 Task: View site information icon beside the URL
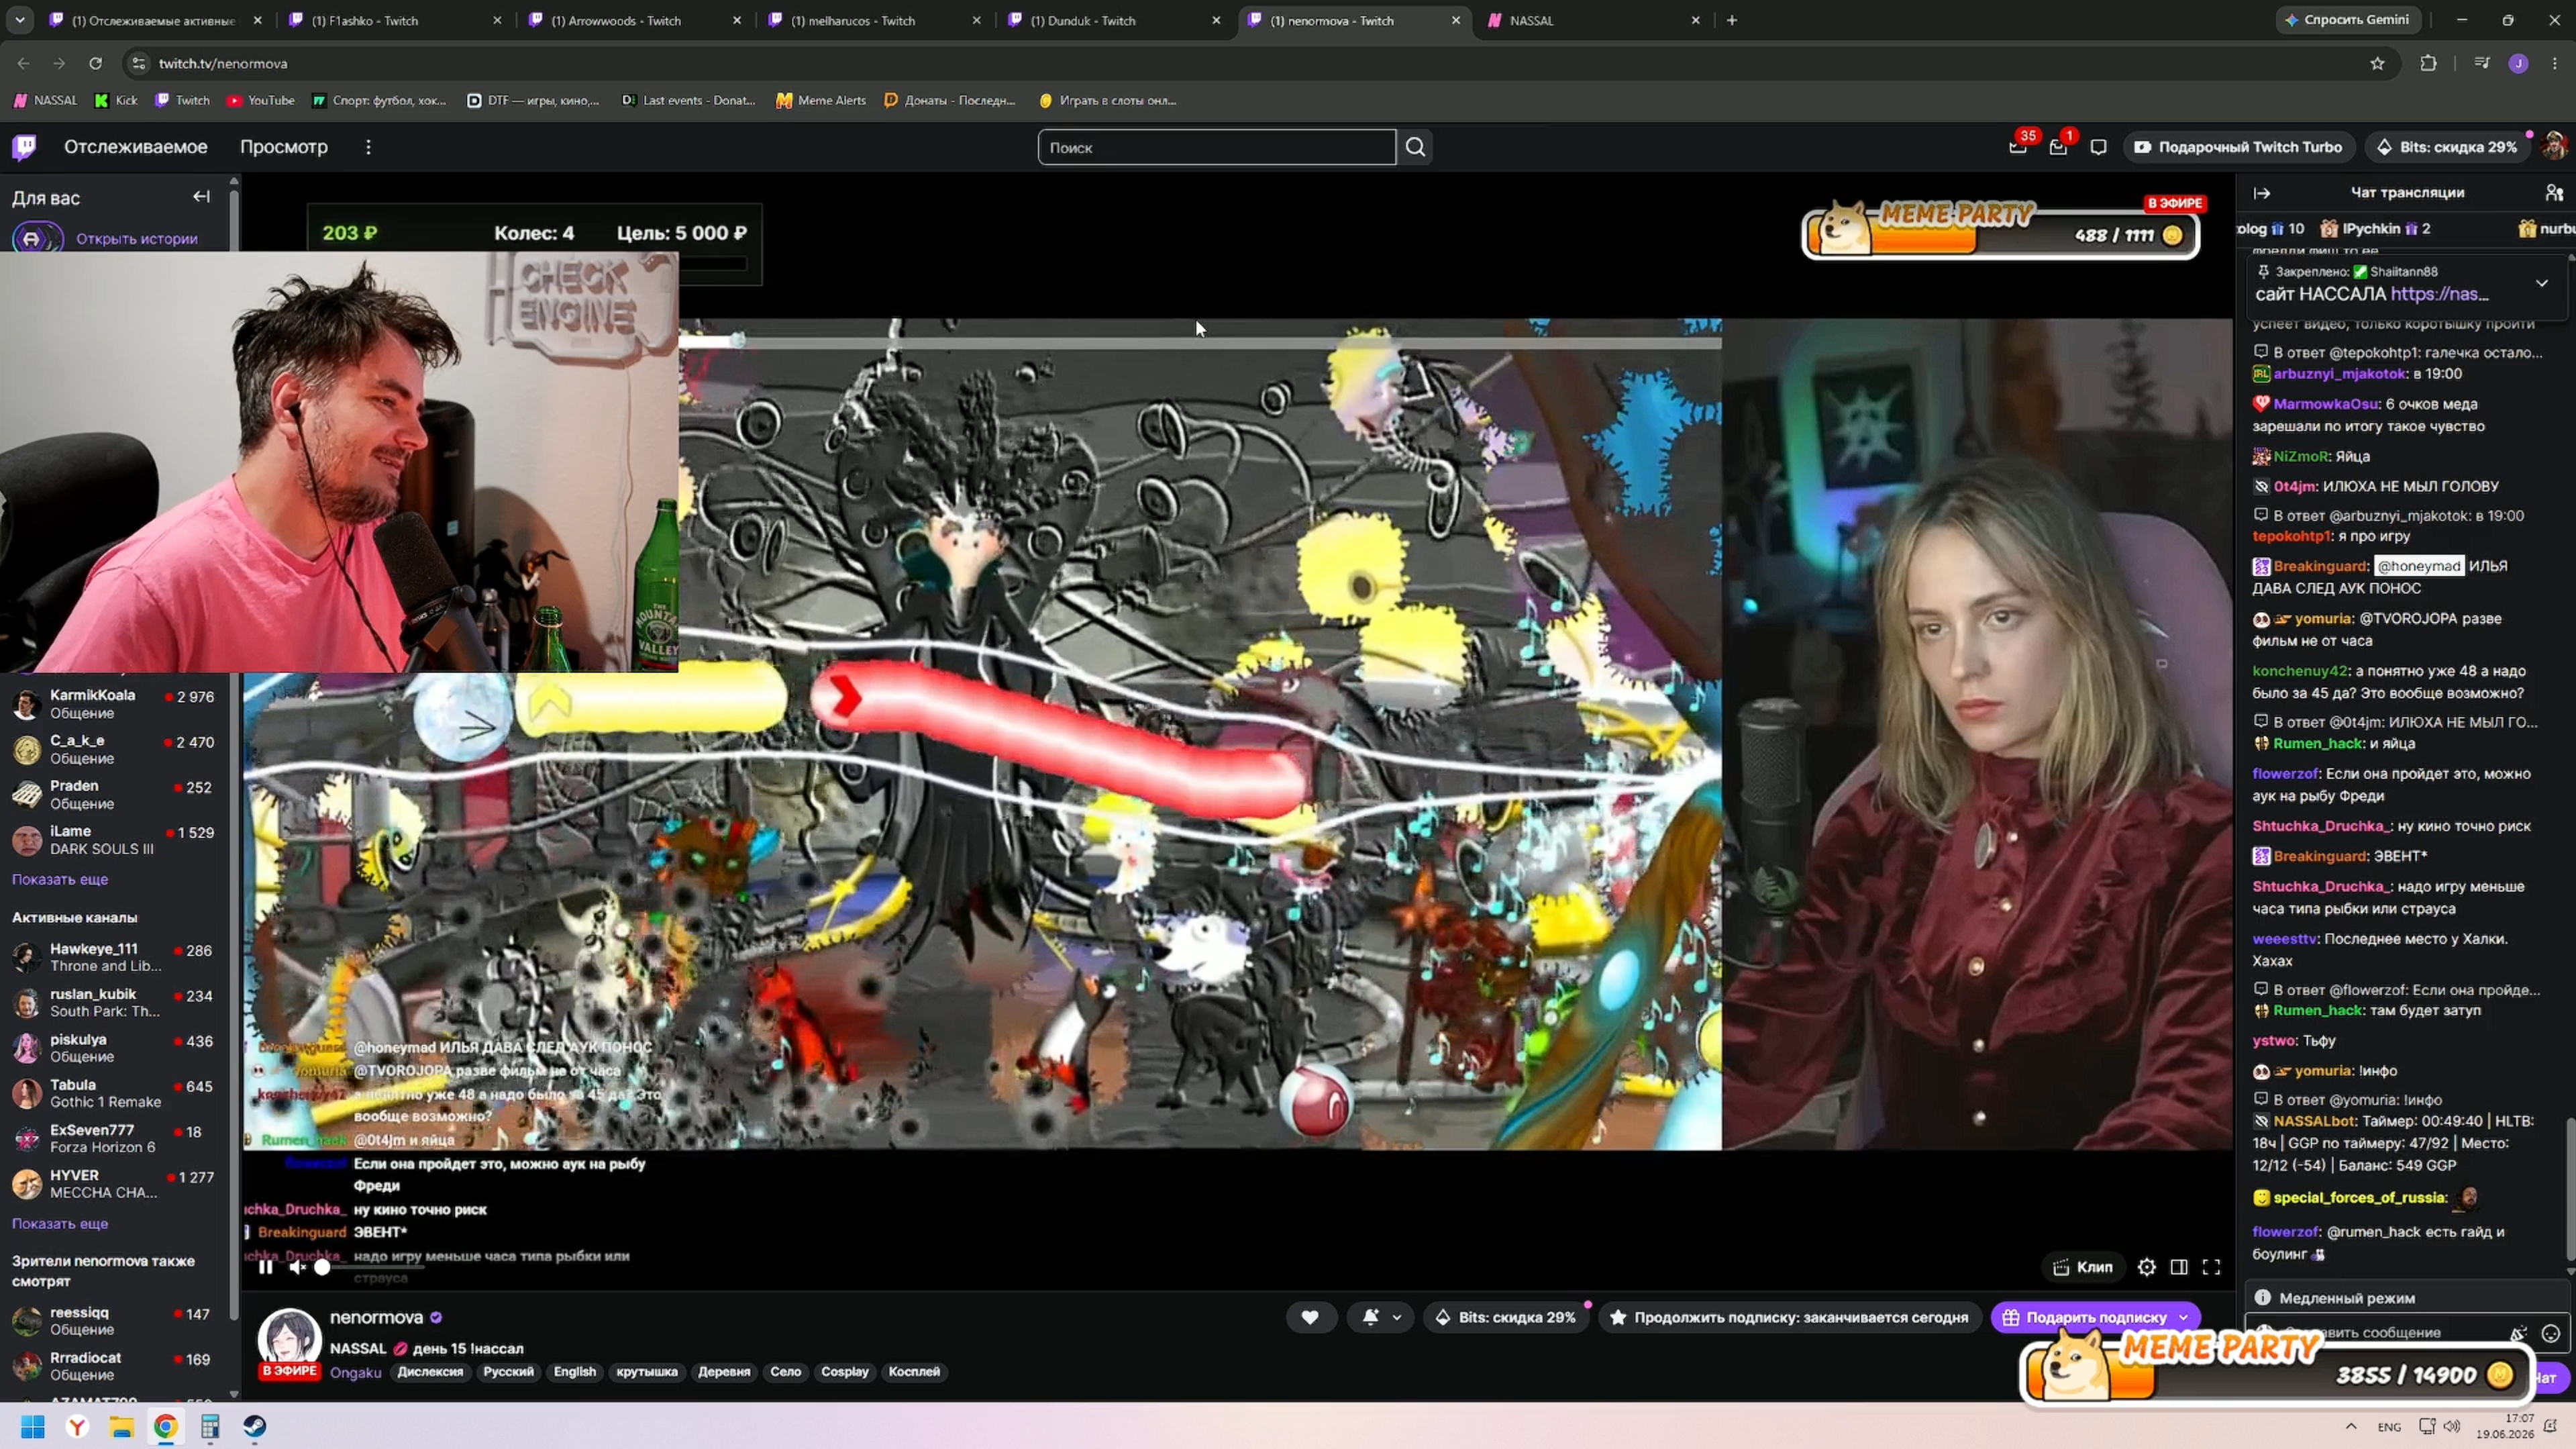pyautogui.click(x=139, y=63)
